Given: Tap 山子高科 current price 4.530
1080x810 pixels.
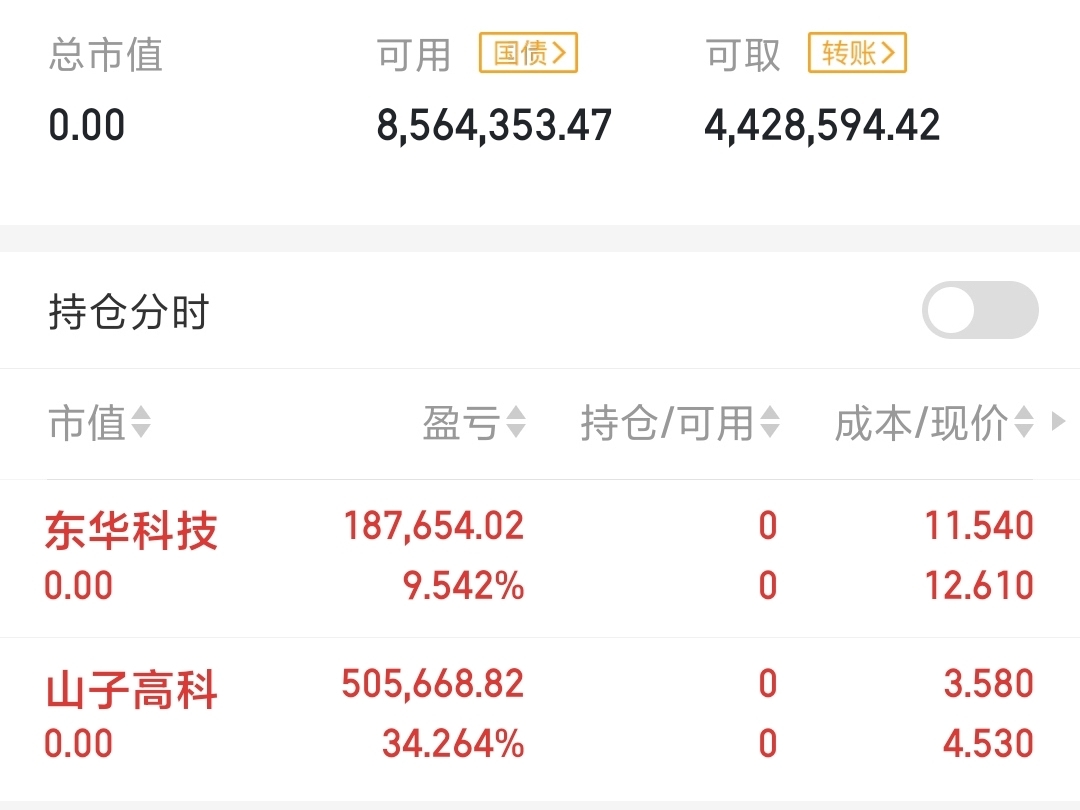Looking at the screenshot, I should tap(988, 744).
